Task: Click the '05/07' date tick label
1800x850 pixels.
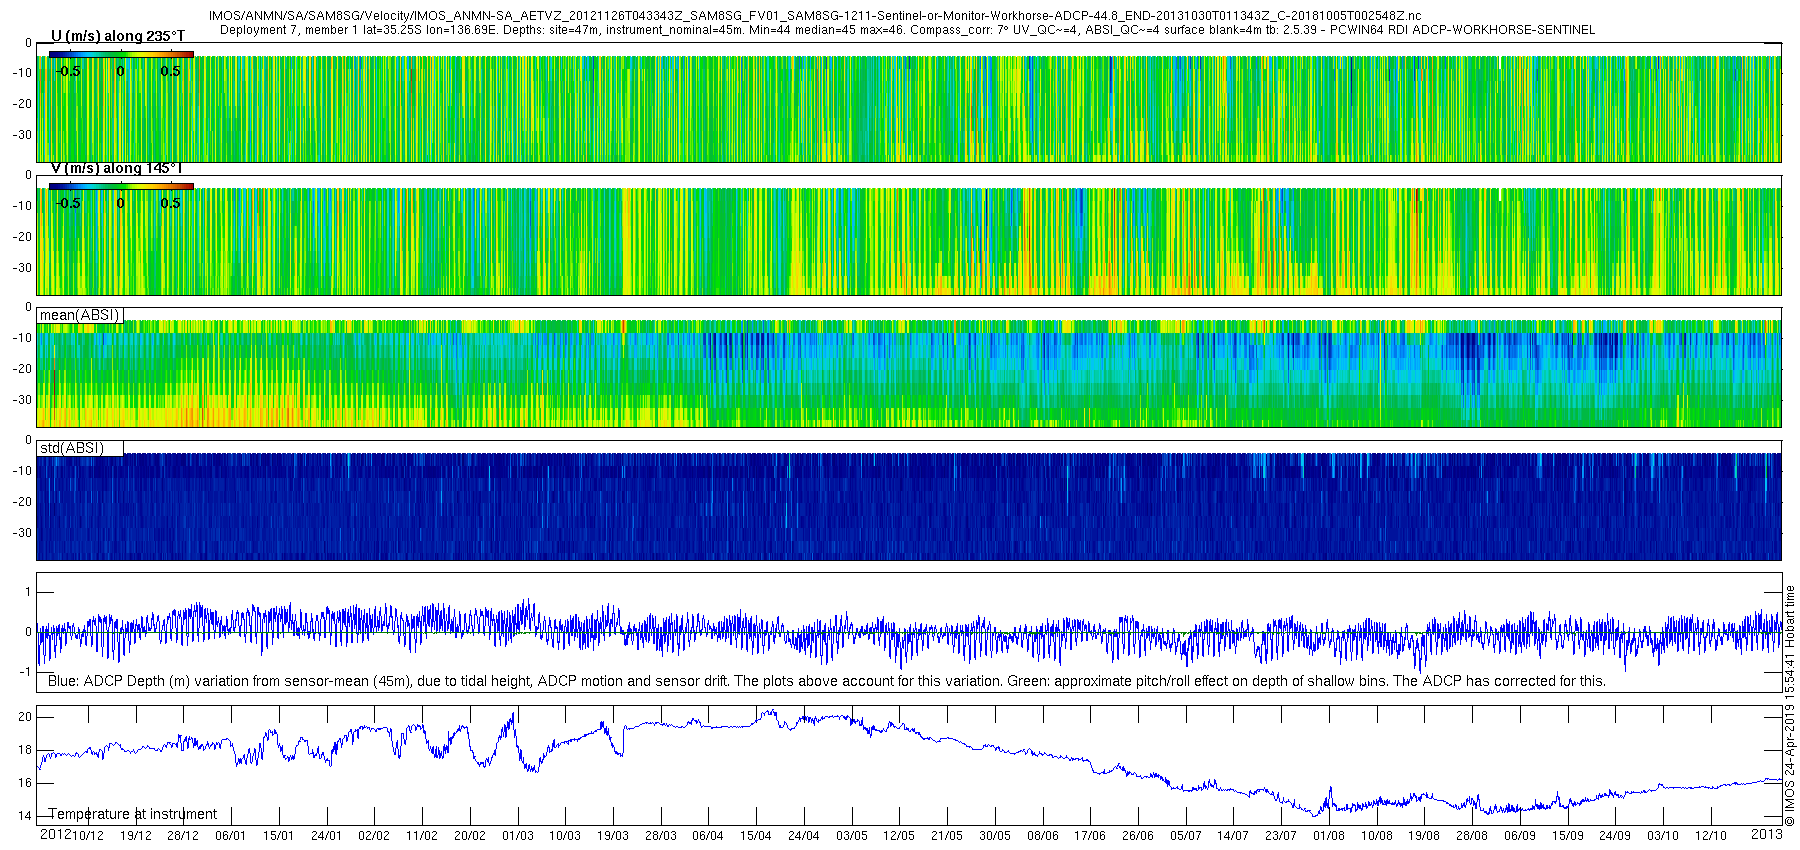Action: coord(1186,835)
